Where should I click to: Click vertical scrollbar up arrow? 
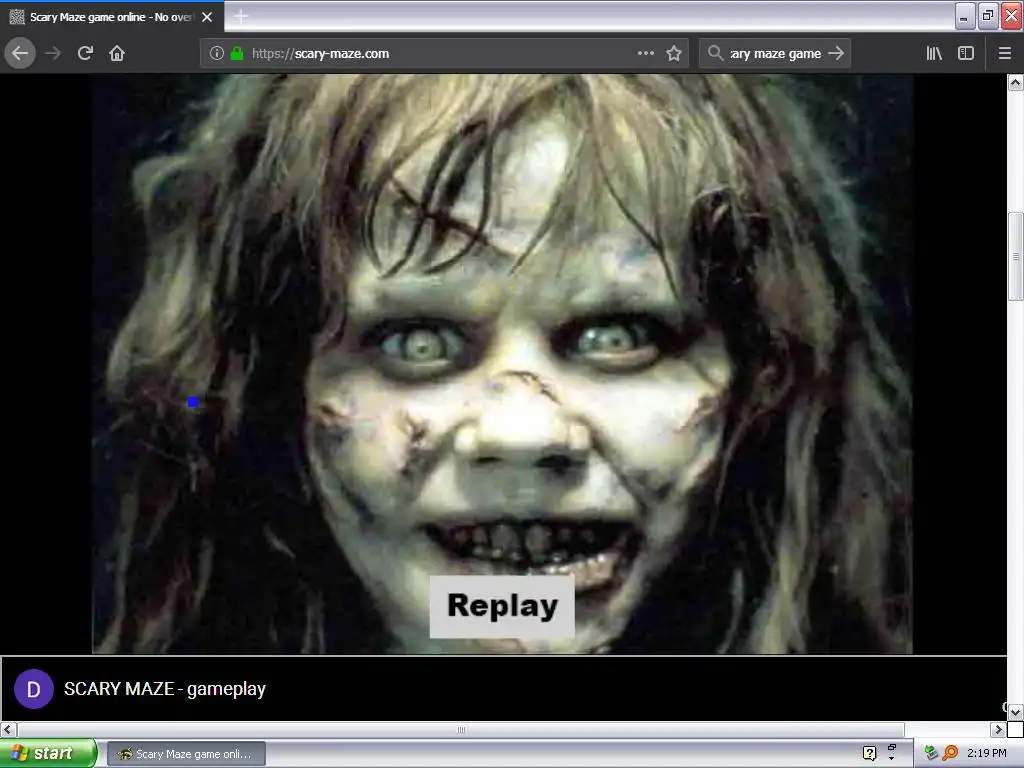(x=1016, y=83)
